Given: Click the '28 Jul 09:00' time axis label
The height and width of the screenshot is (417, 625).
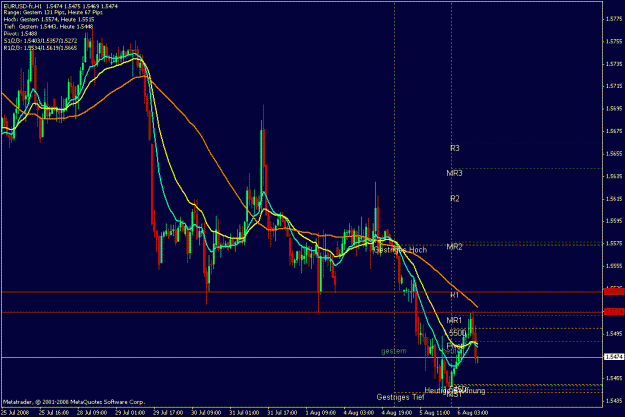Looking at the screenshot, I should click(x=92, y=413).
